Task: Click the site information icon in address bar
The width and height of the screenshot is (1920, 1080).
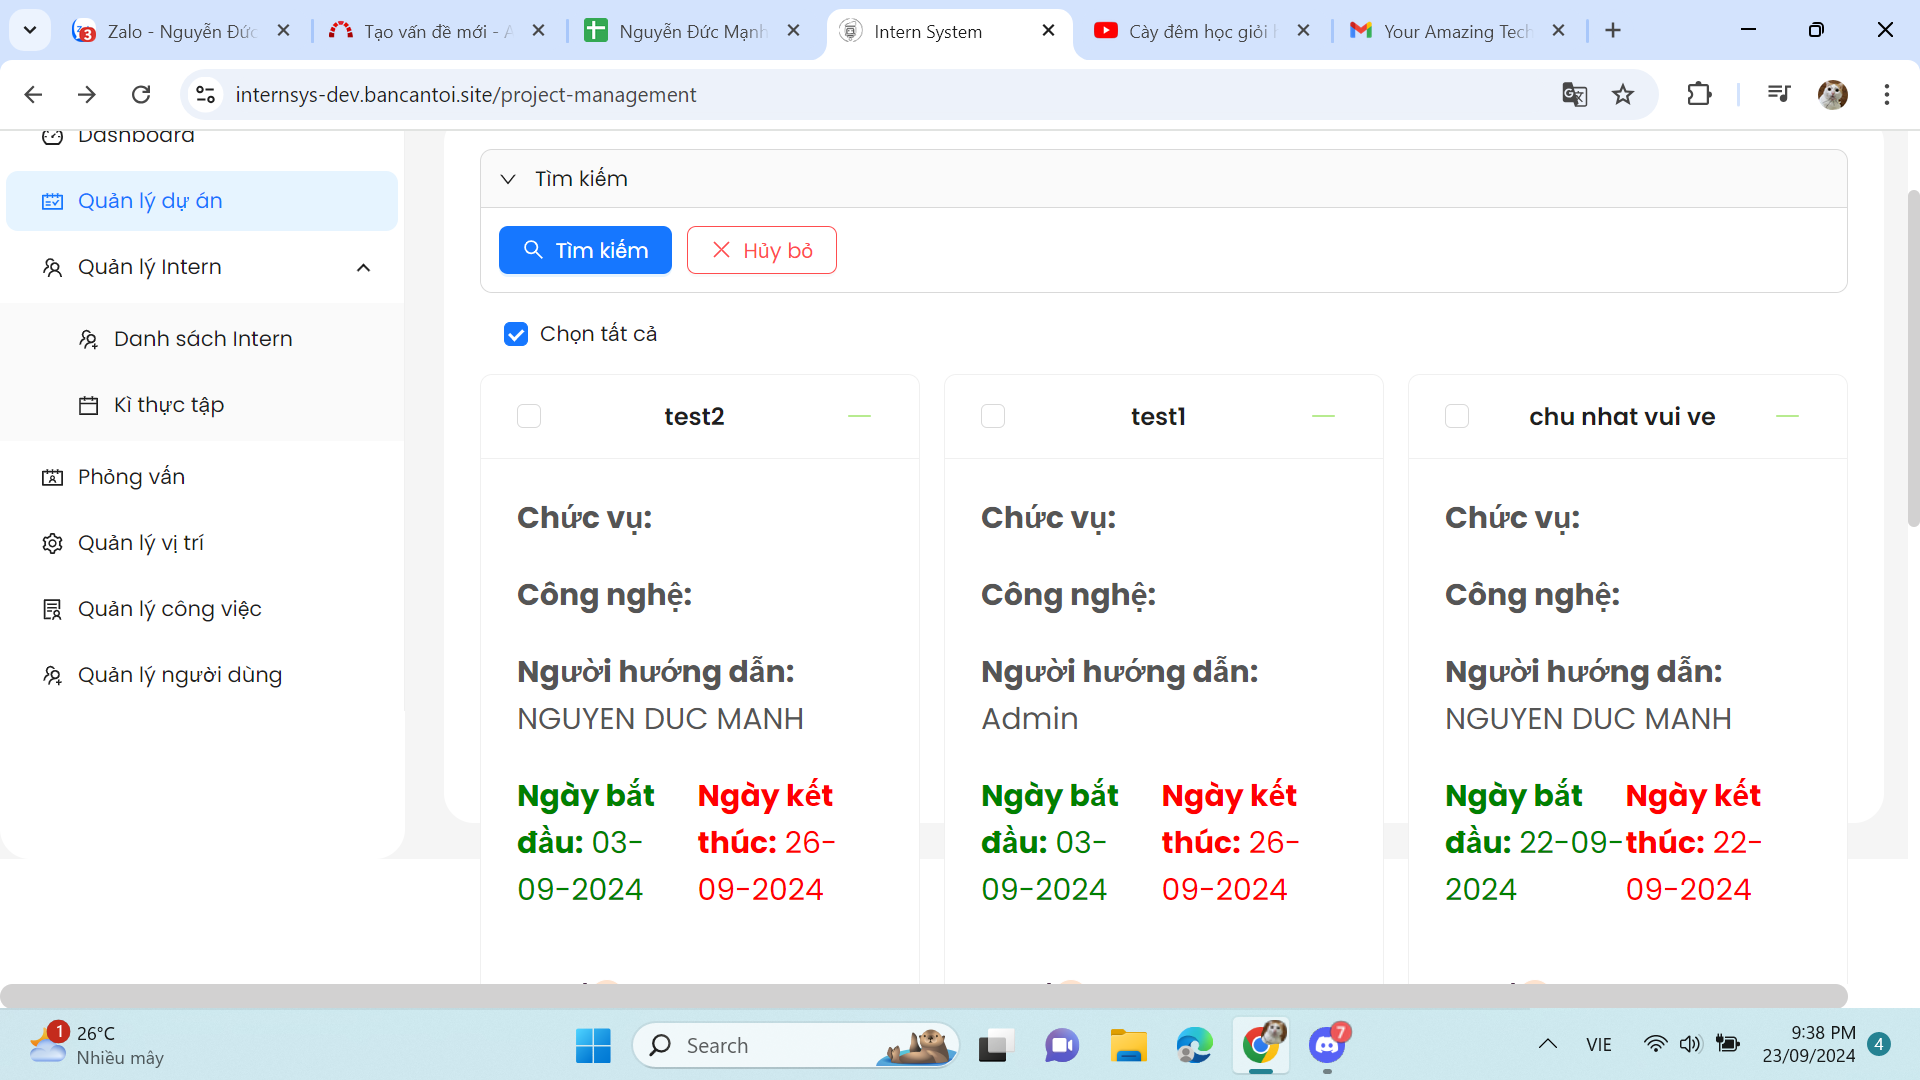Action: (206, 94)
